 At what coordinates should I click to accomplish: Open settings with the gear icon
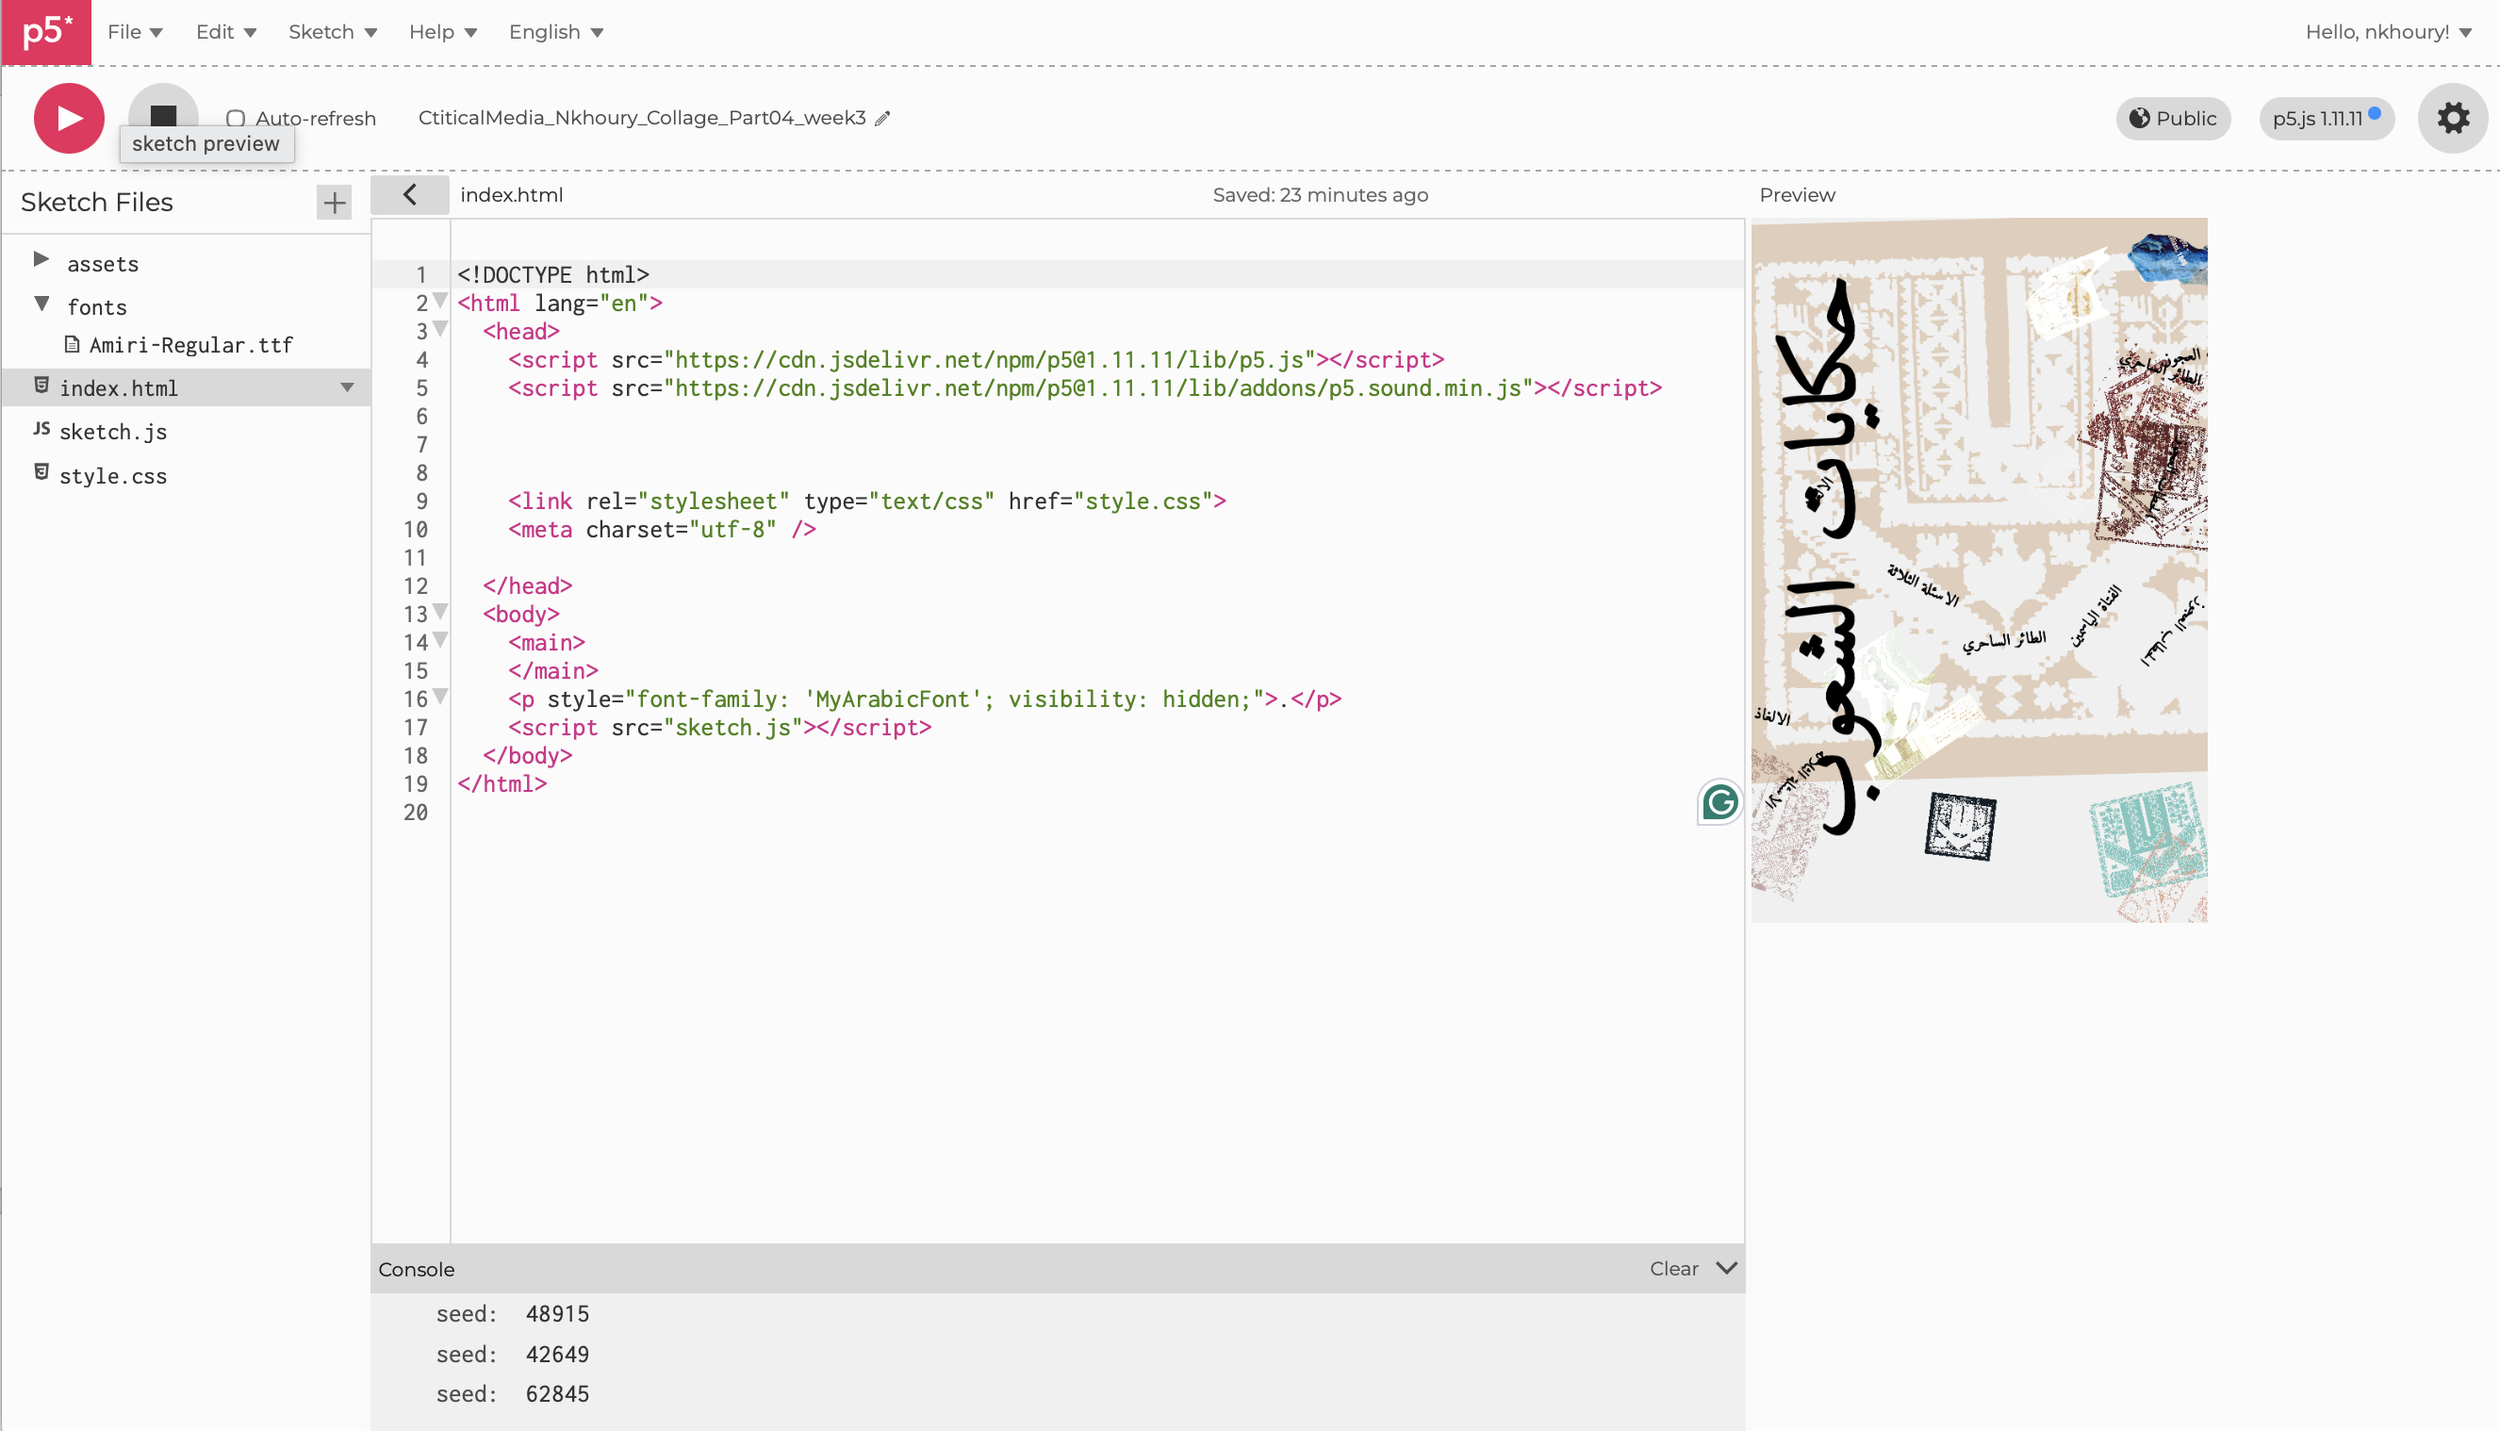pos(2452,119)
